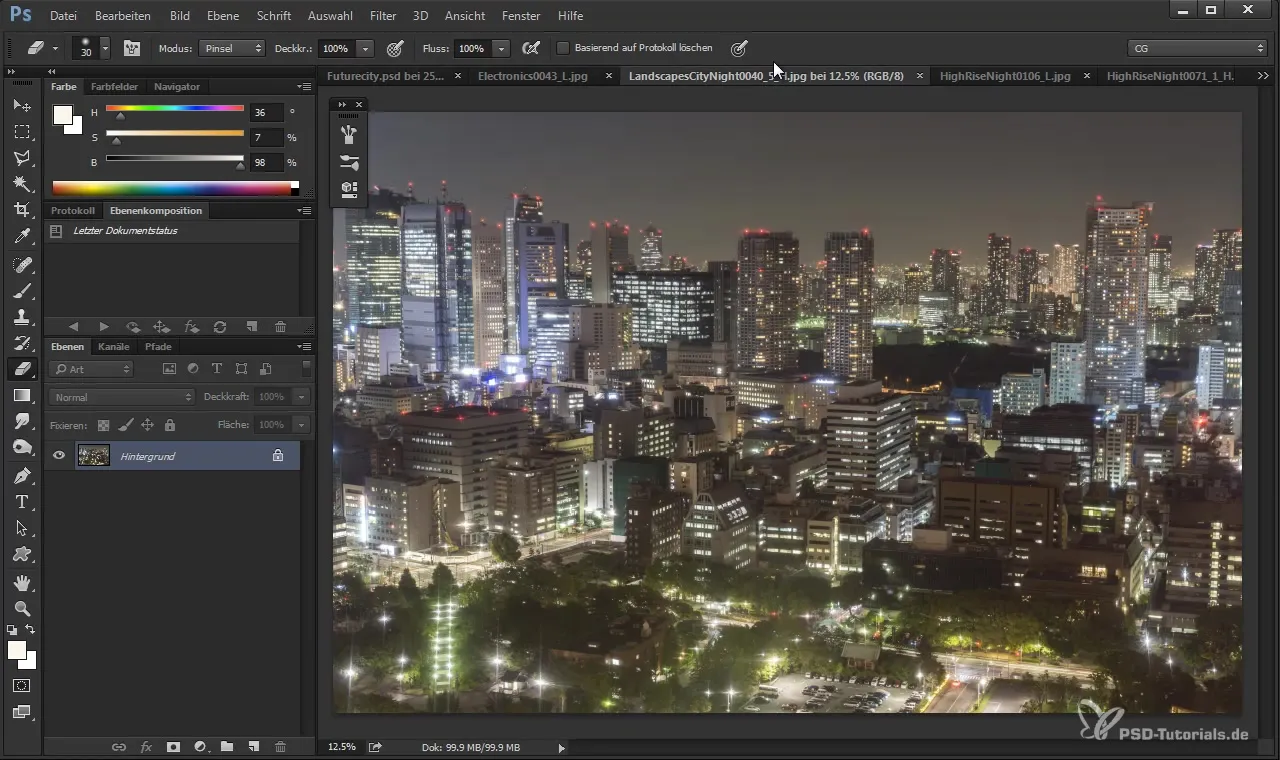Image resolution: width=1280 pixels, height=760 pixels.
Task: Switch to Futurecity.psd document tab
Action: 386,76
